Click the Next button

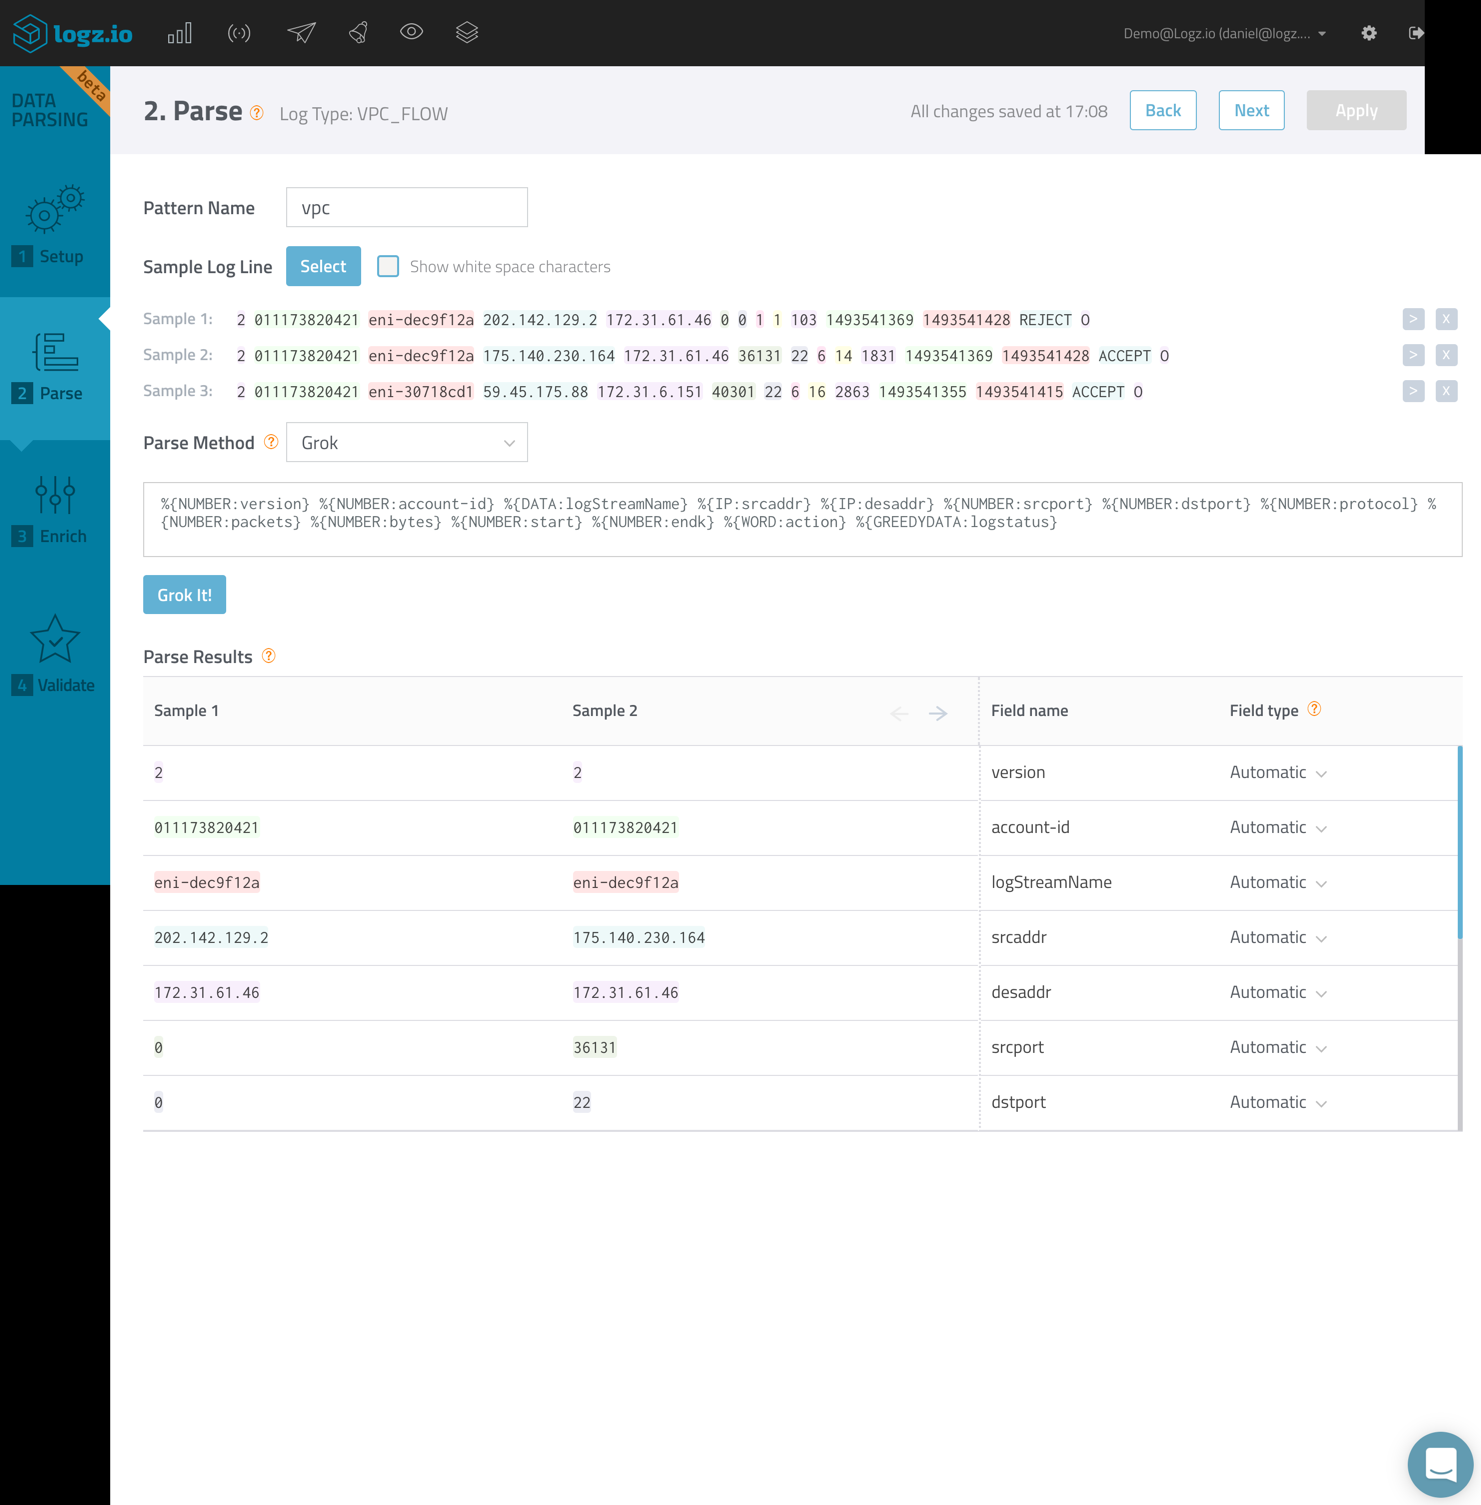pyautogui.click(x=1251, y=110)
